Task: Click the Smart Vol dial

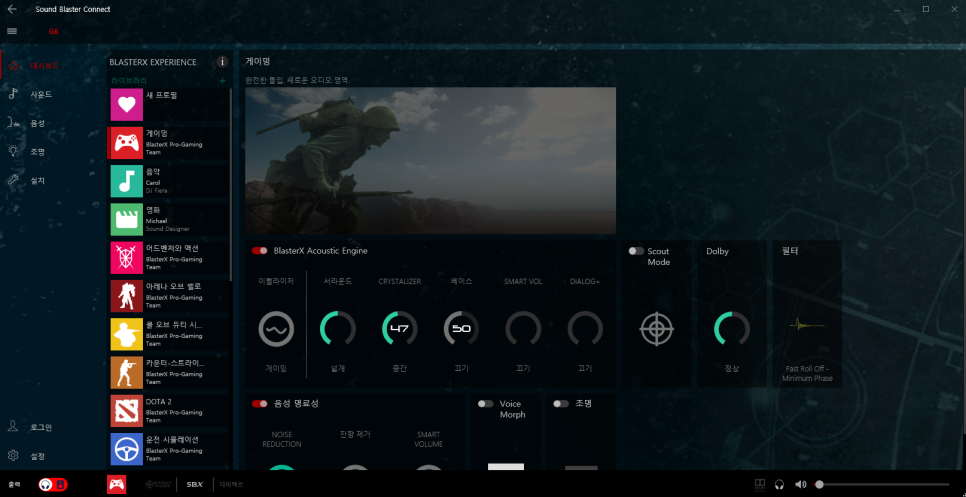Action: (x=523, y=329)
